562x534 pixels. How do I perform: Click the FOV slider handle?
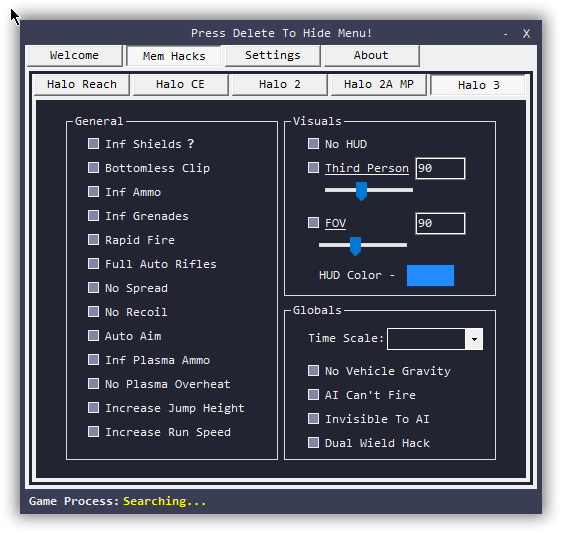coord(355,246)
